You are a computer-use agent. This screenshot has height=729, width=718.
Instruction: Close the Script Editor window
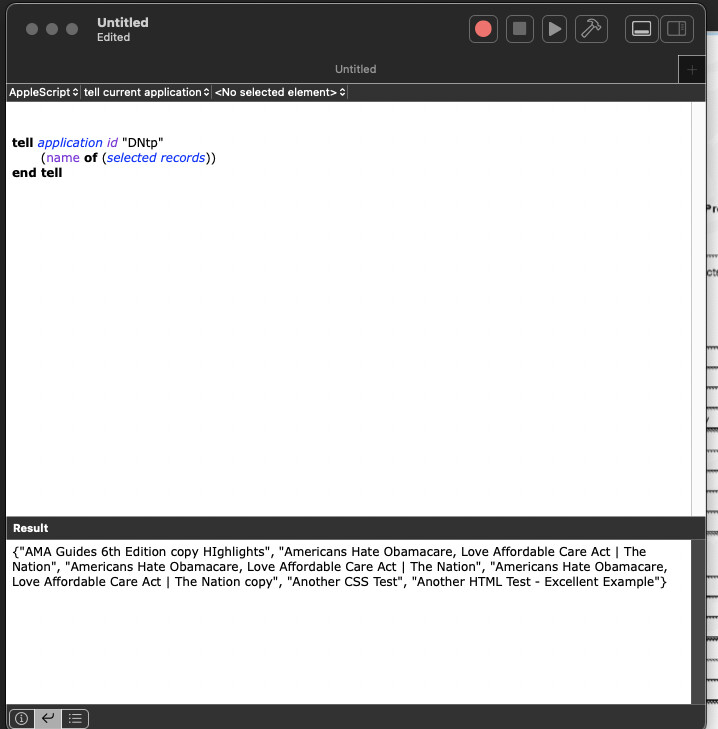pos(32,29)
